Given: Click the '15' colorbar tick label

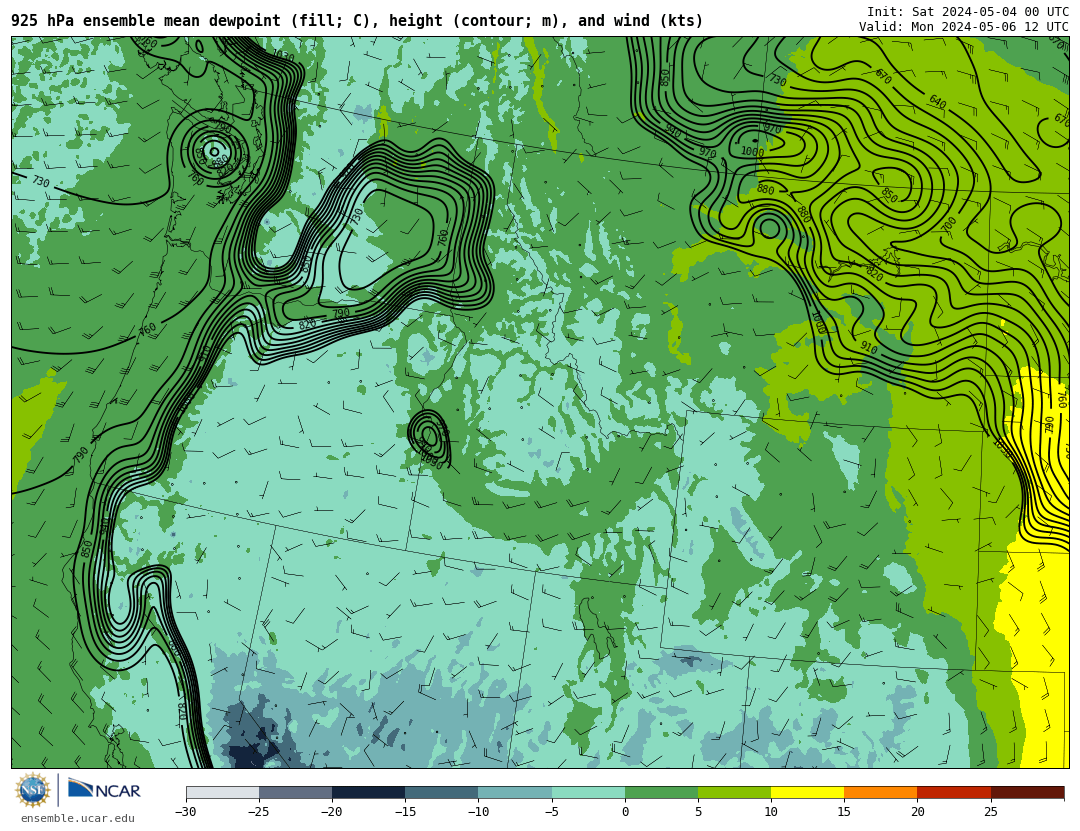Looking at the screenshot, I should [x=844, y=812].
